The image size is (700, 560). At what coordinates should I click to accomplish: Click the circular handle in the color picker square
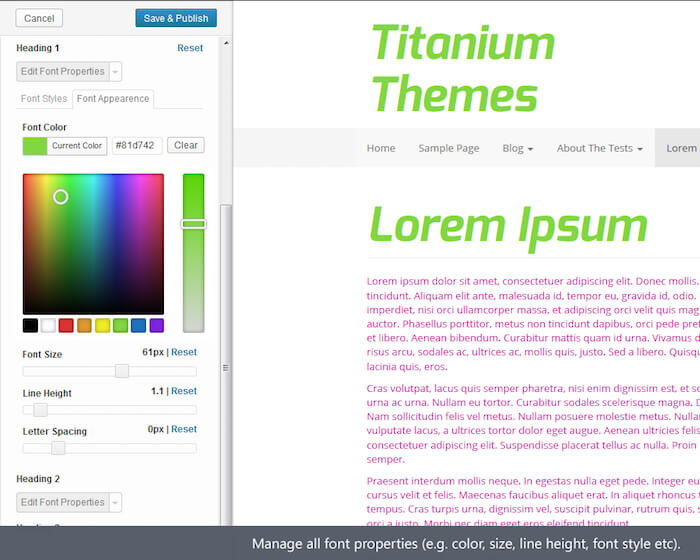coord(61,196)
